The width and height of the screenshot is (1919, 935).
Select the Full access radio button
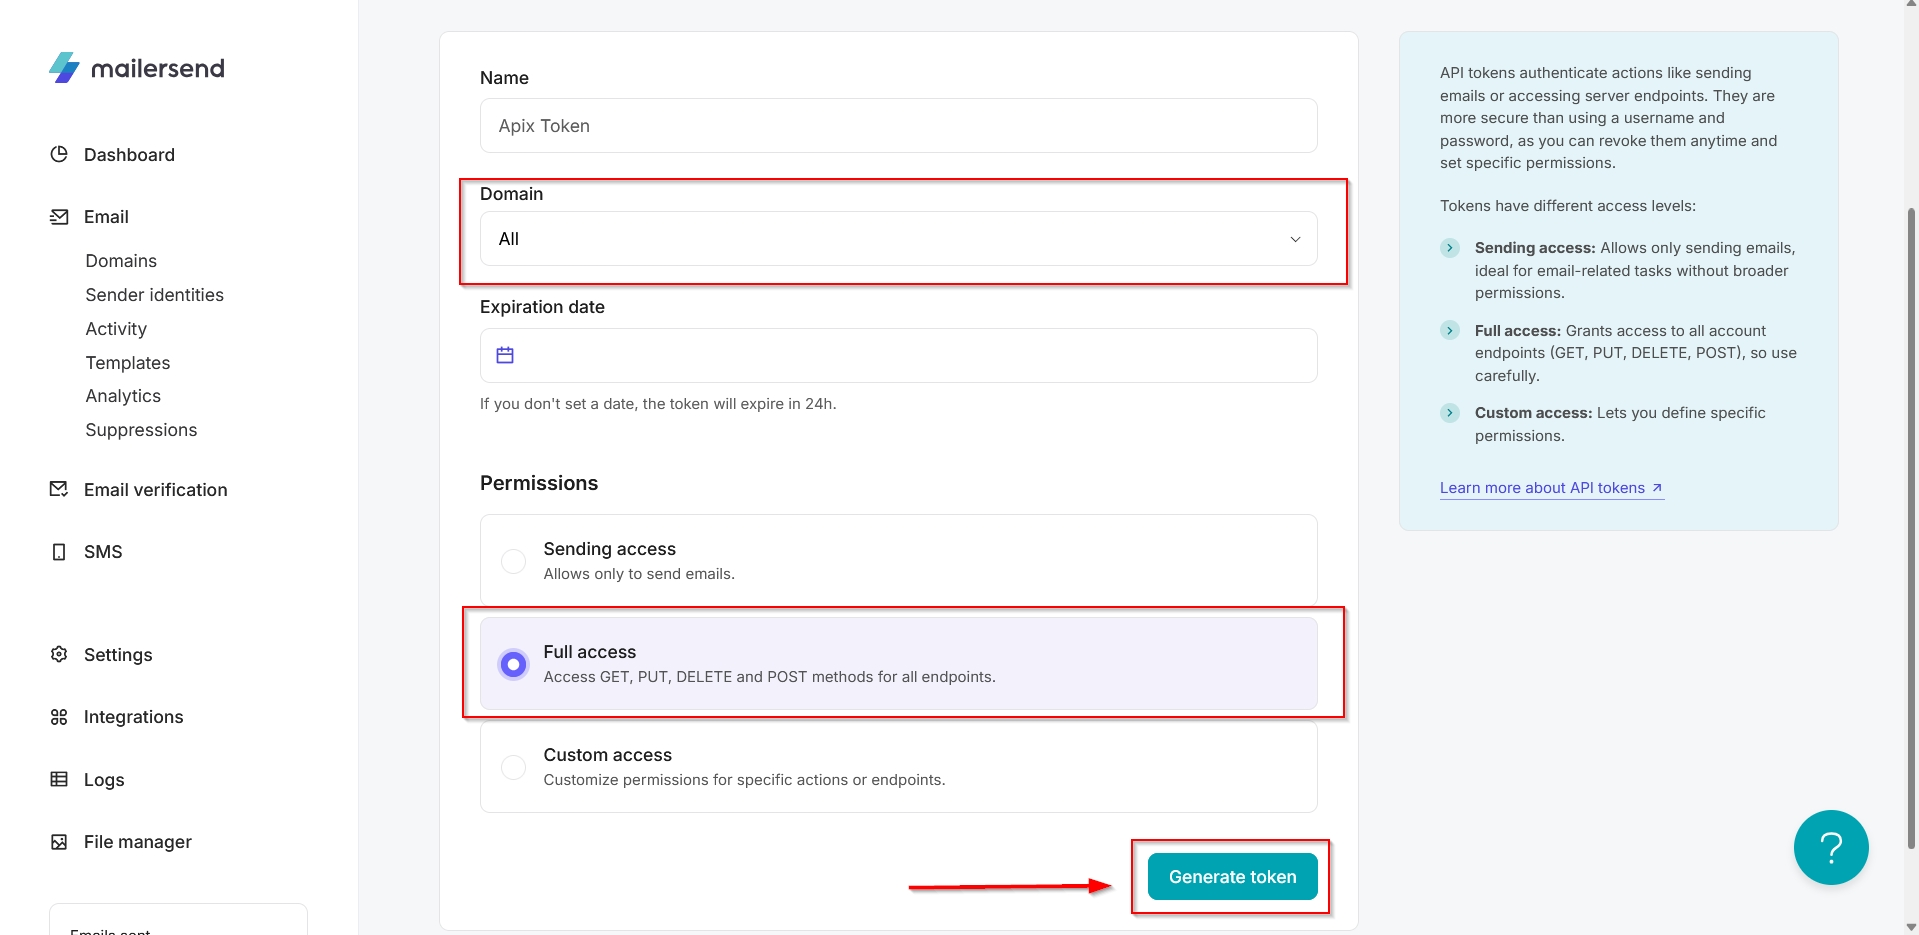coord(513,664)
